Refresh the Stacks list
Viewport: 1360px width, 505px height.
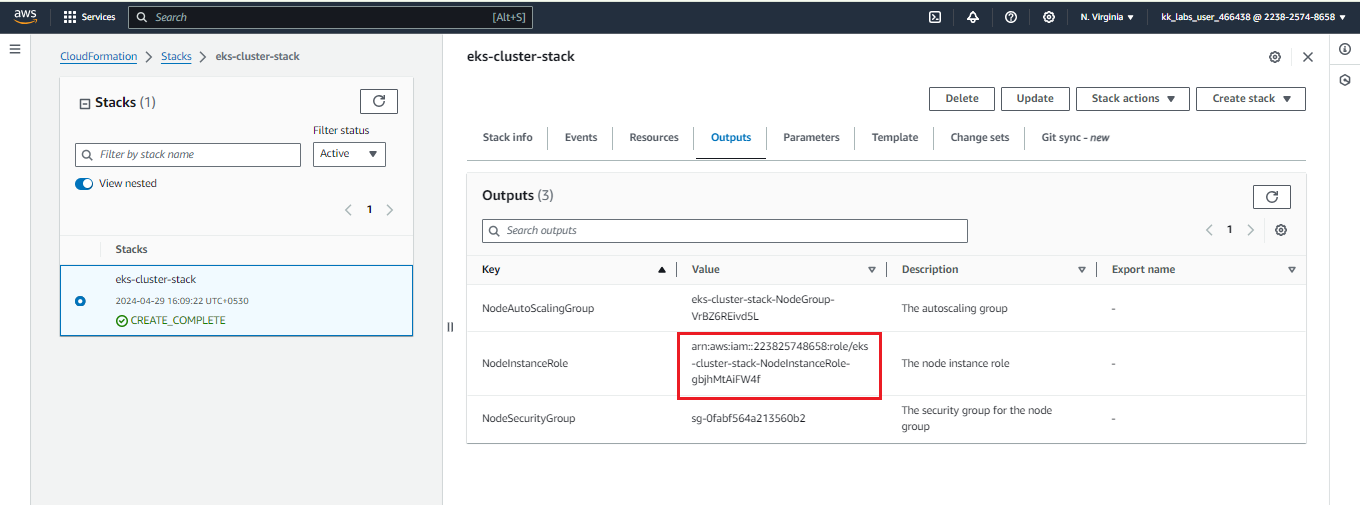coord(379,101)
